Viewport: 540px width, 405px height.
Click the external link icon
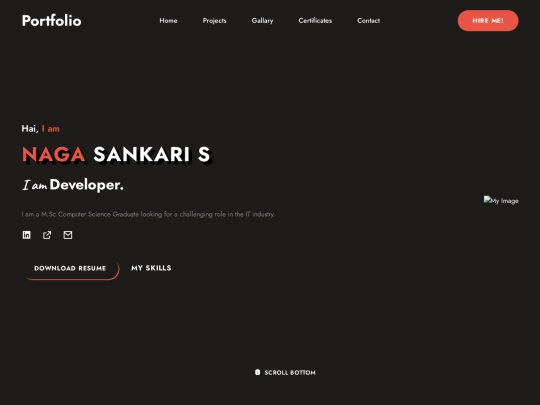47,235
